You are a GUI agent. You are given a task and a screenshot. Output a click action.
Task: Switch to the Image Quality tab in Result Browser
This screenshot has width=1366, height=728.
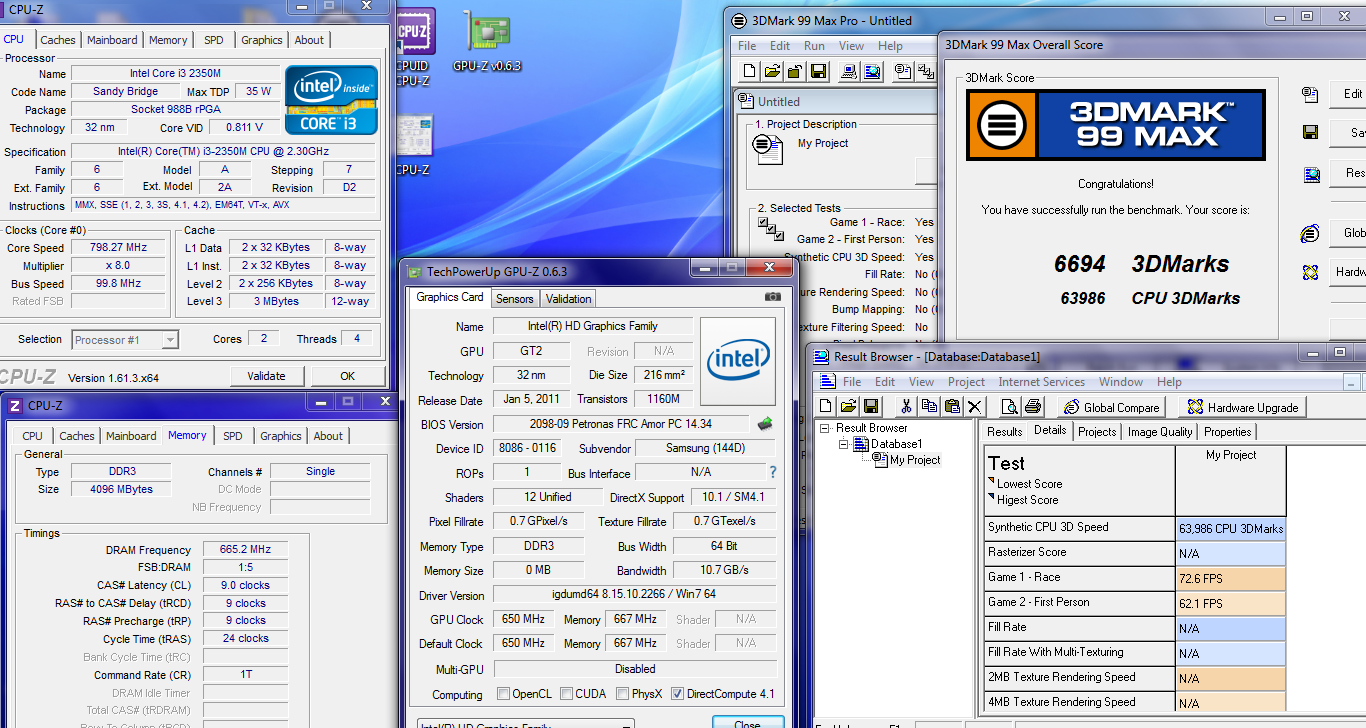pyautogui.click(x=1160, y=432)
